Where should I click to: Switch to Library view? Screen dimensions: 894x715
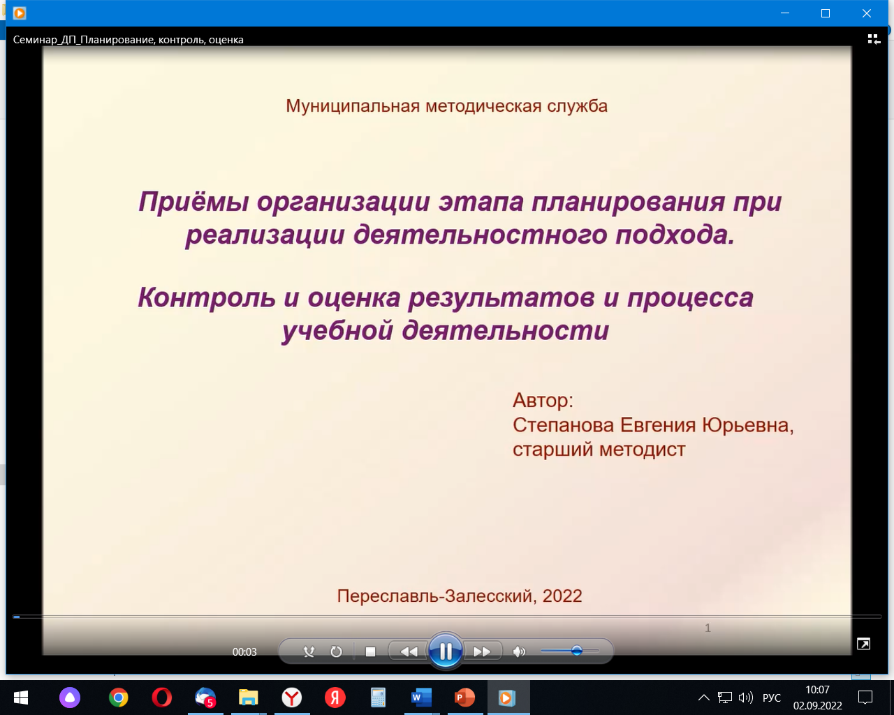coord(873,39)
